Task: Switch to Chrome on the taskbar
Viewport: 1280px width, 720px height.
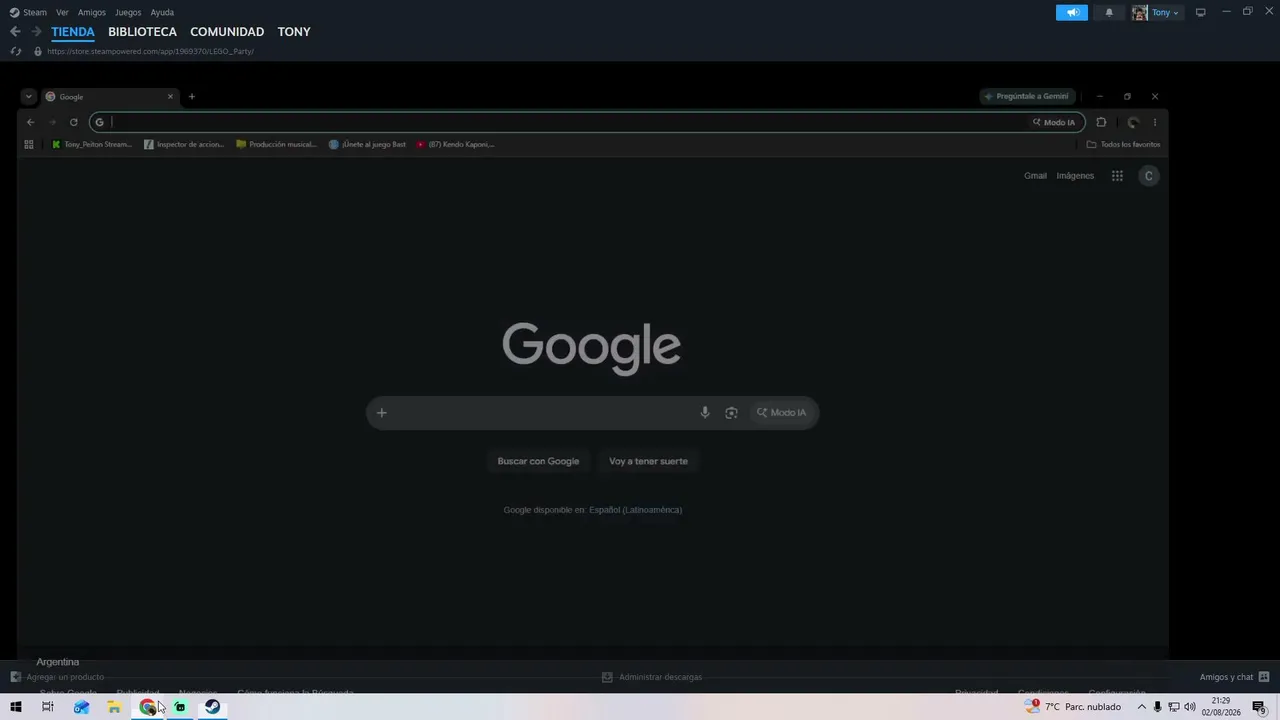Action: (148, 707)
